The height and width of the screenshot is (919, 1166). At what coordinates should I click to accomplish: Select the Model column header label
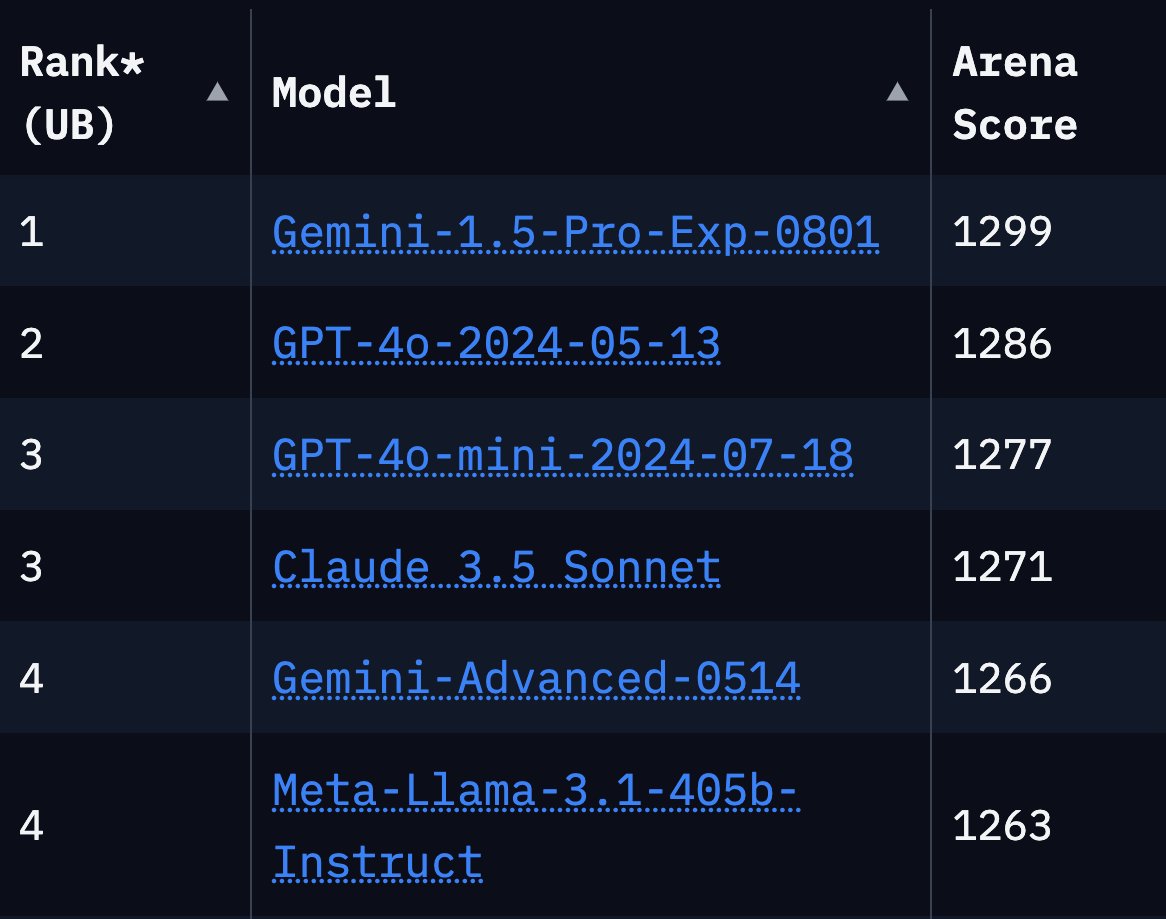click(x=334, y=94)
